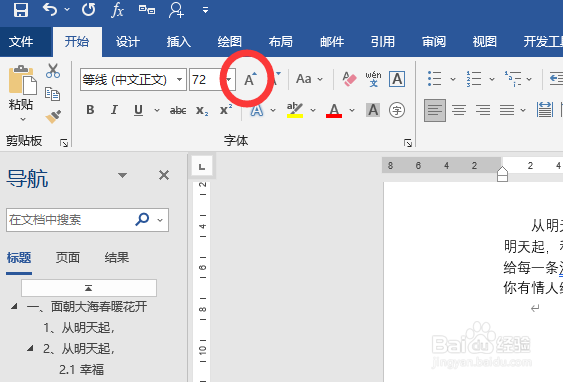Open the font name dropdown arrow
The width and height of the screenshot is (563, 382).
click(179, 79)
